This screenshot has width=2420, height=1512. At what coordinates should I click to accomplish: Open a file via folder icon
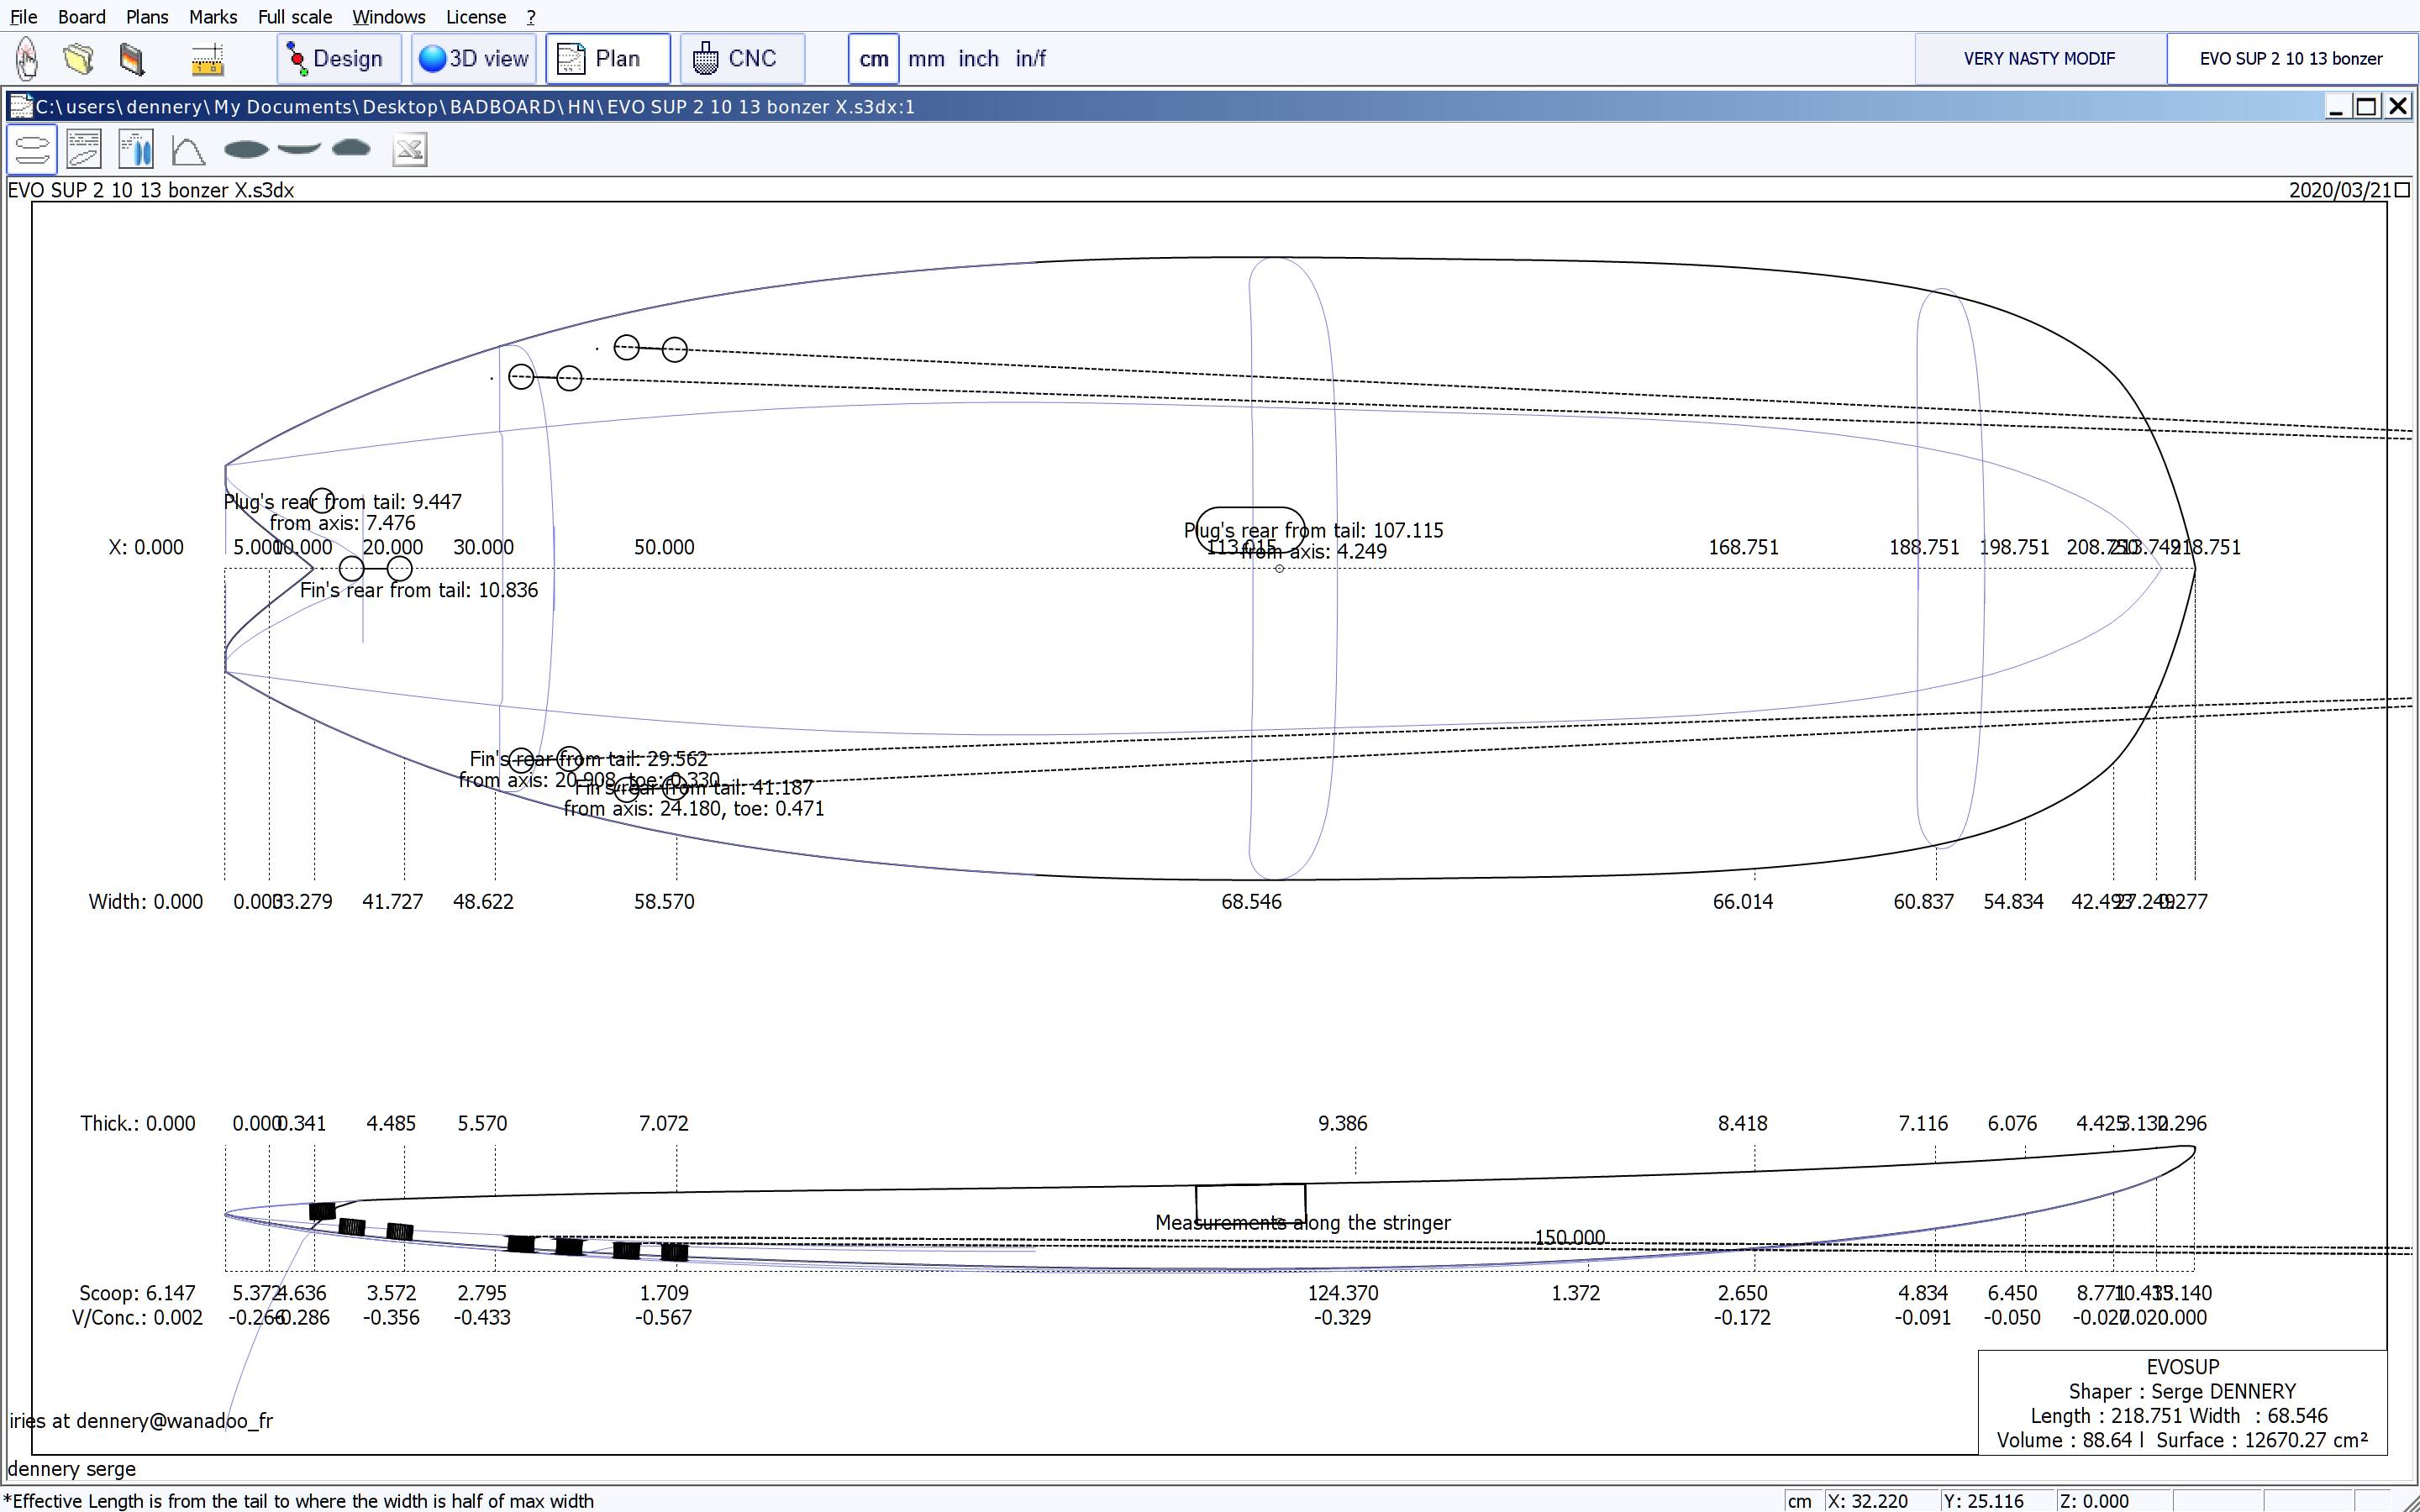79,59
